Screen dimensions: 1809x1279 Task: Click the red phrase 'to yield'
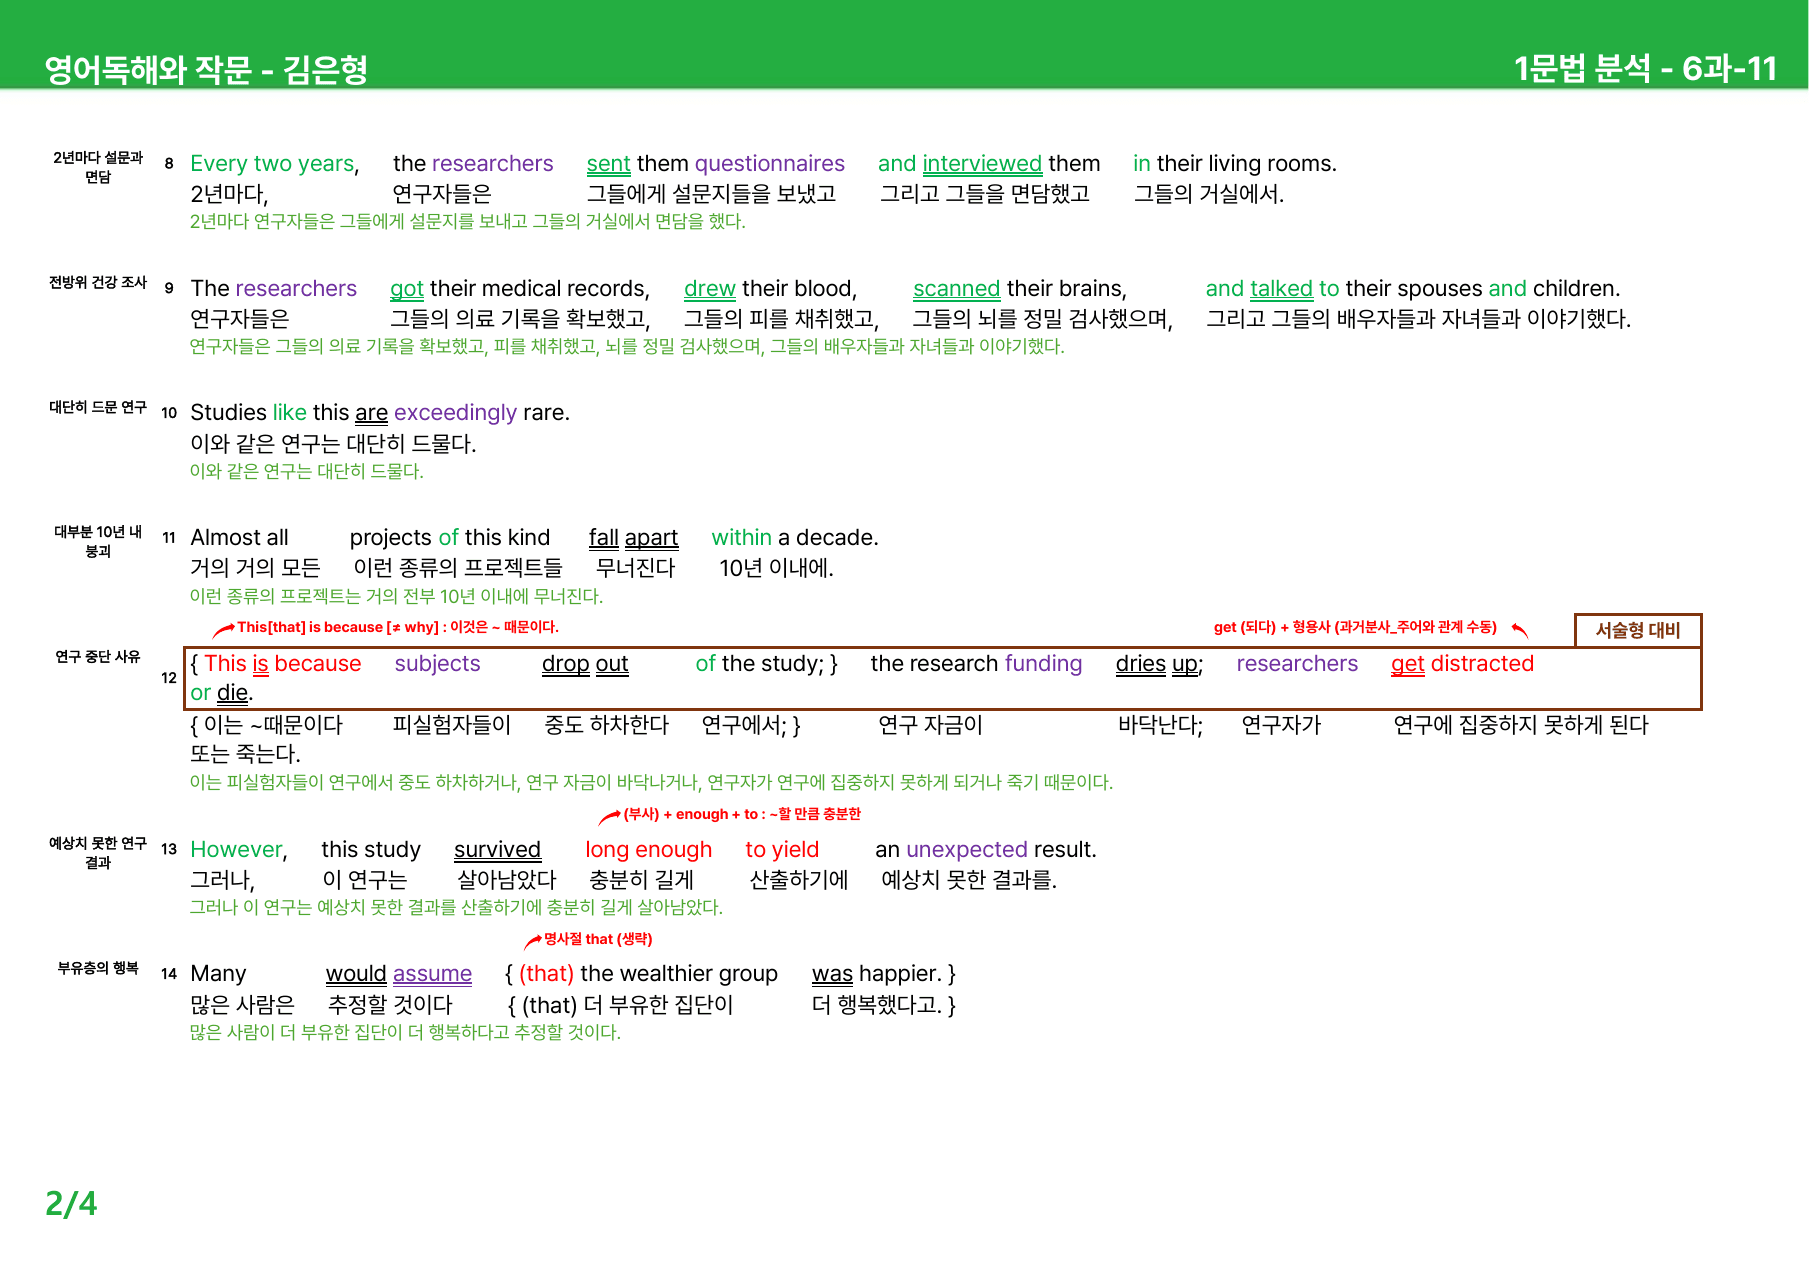pos(782,850)
